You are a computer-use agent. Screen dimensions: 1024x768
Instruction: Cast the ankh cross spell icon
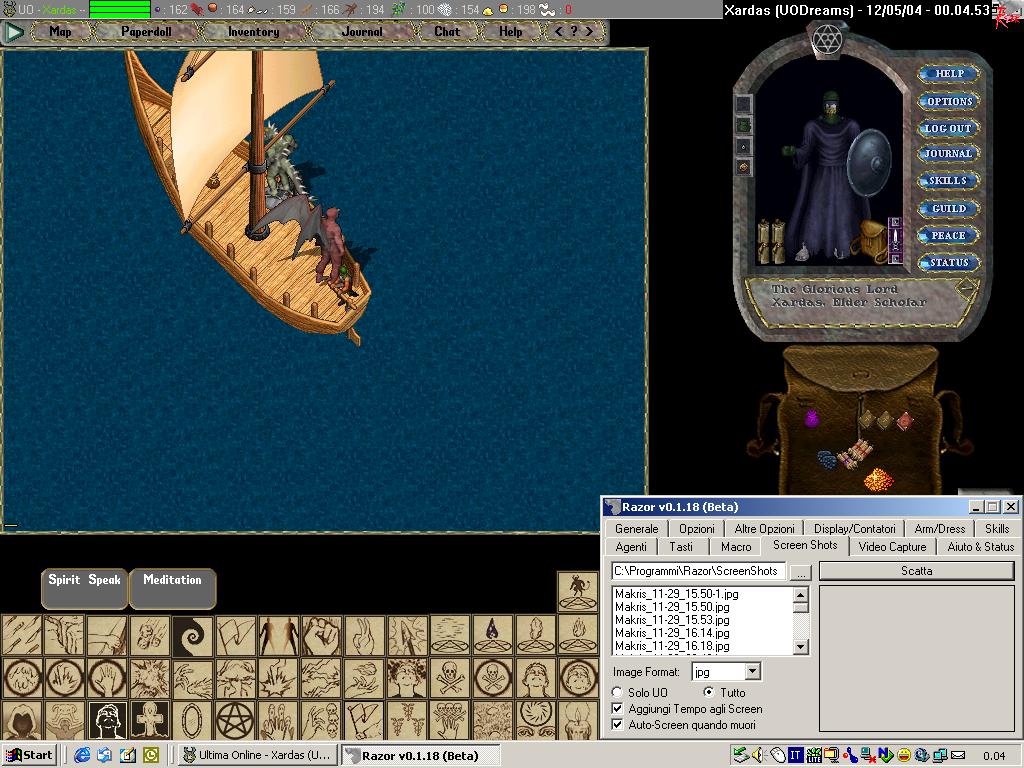pyautogui.click(x=150, y=720)
